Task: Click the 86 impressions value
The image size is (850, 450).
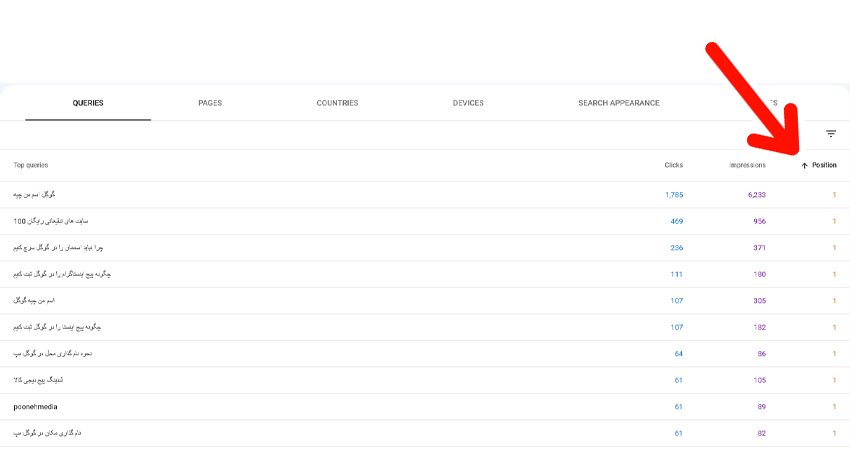Action: (x=762, y=353)
